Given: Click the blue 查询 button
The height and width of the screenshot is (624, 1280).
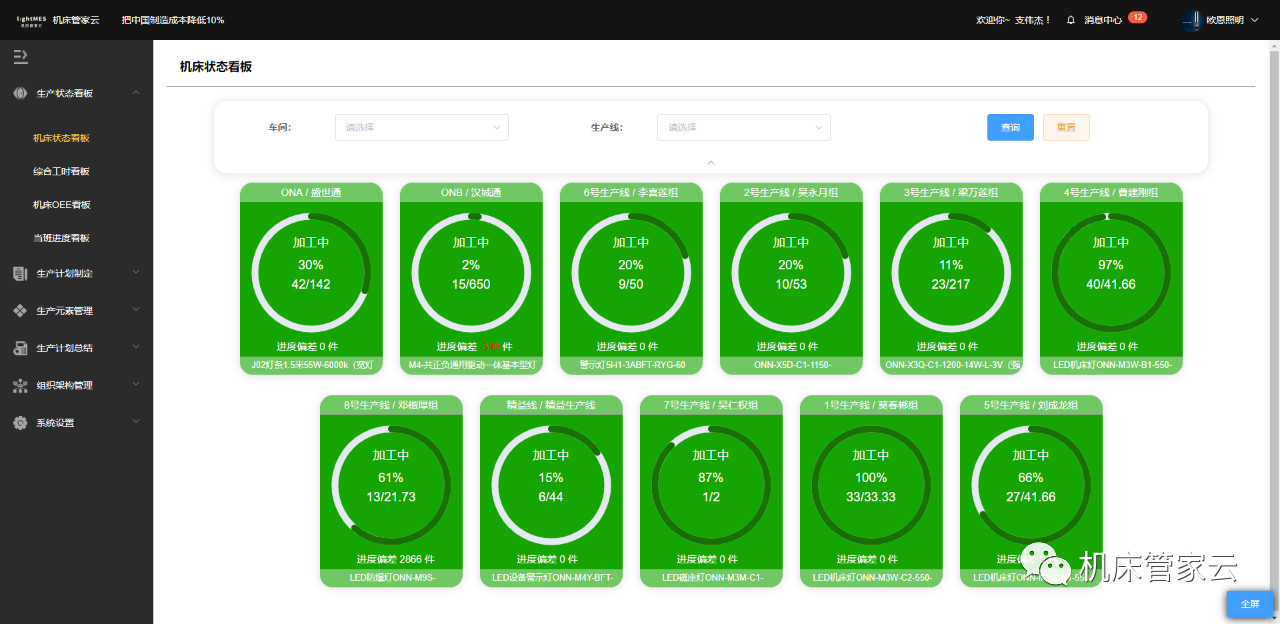Looking at the screenshot, I should [x=1010, y=127].
